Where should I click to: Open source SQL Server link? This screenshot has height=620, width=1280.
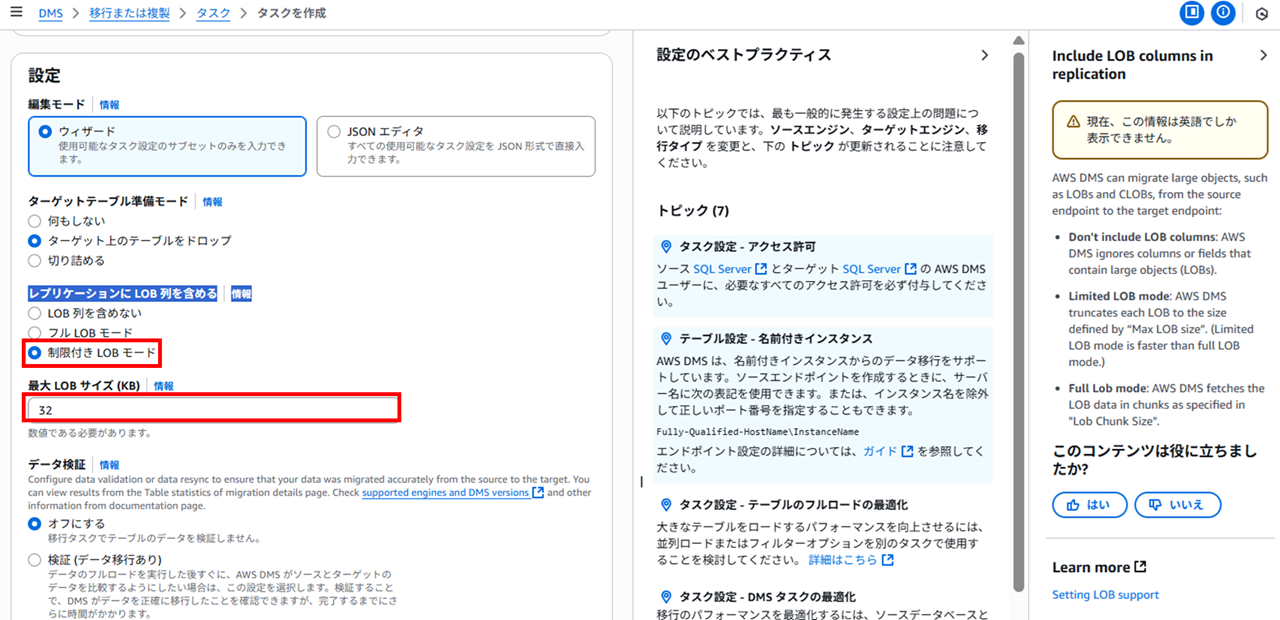722,269
